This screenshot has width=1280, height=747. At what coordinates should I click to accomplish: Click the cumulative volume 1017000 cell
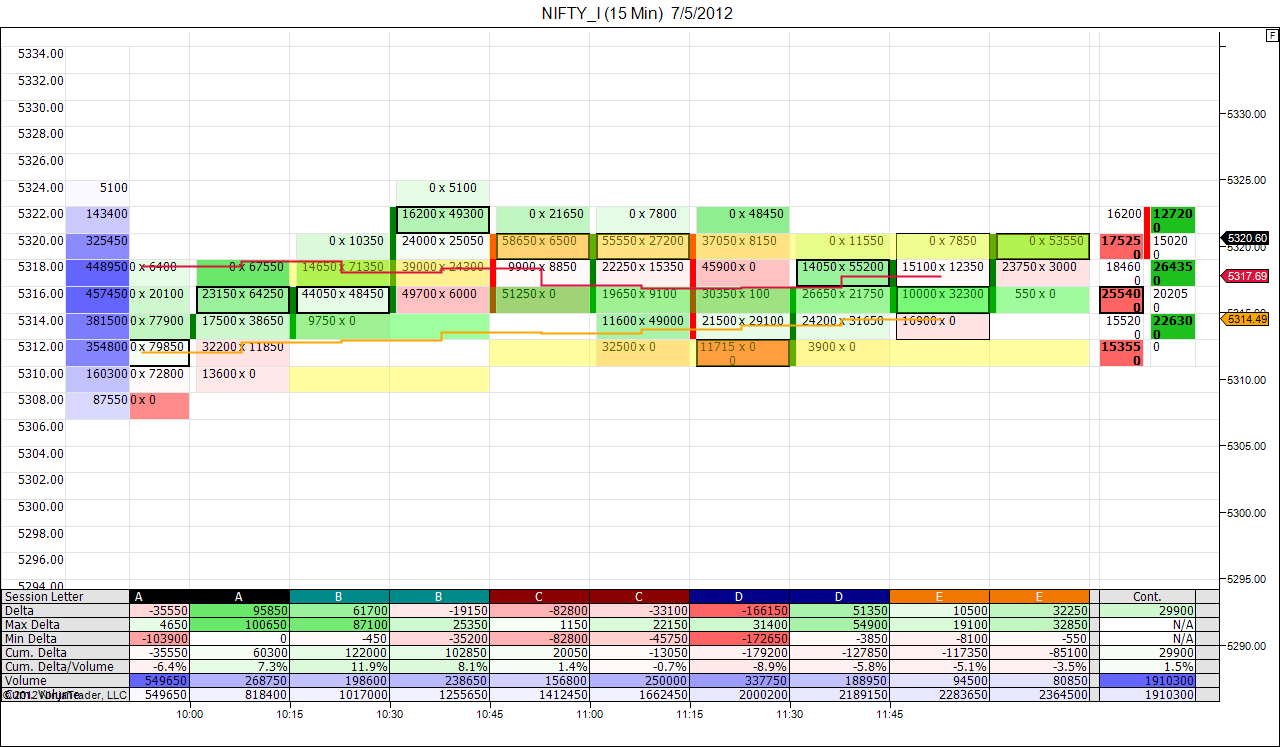(x=339, y=695)
